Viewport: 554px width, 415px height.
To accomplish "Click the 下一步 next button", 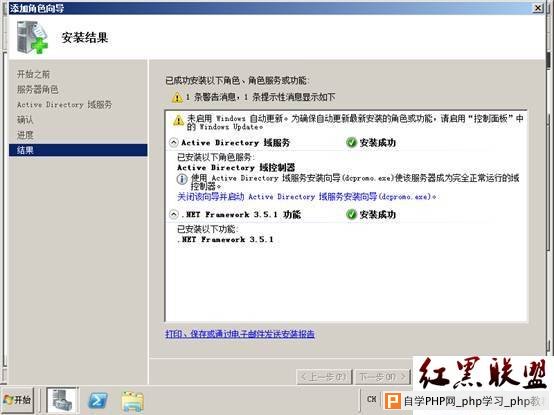I will pos(382,377).
